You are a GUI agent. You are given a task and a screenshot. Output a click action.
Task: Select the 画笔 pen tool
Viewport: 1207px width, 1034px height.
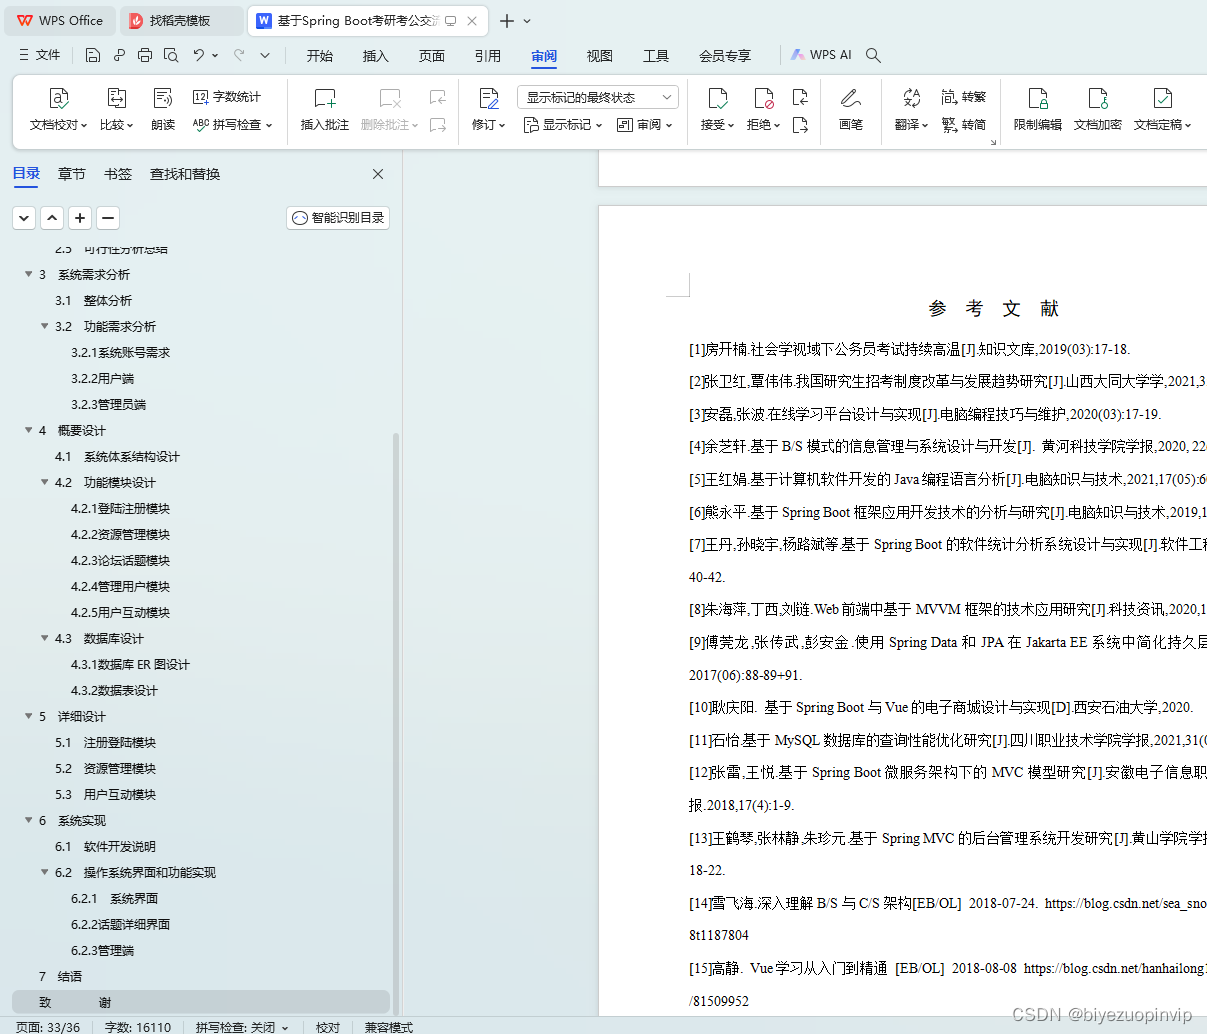(851, 110)
